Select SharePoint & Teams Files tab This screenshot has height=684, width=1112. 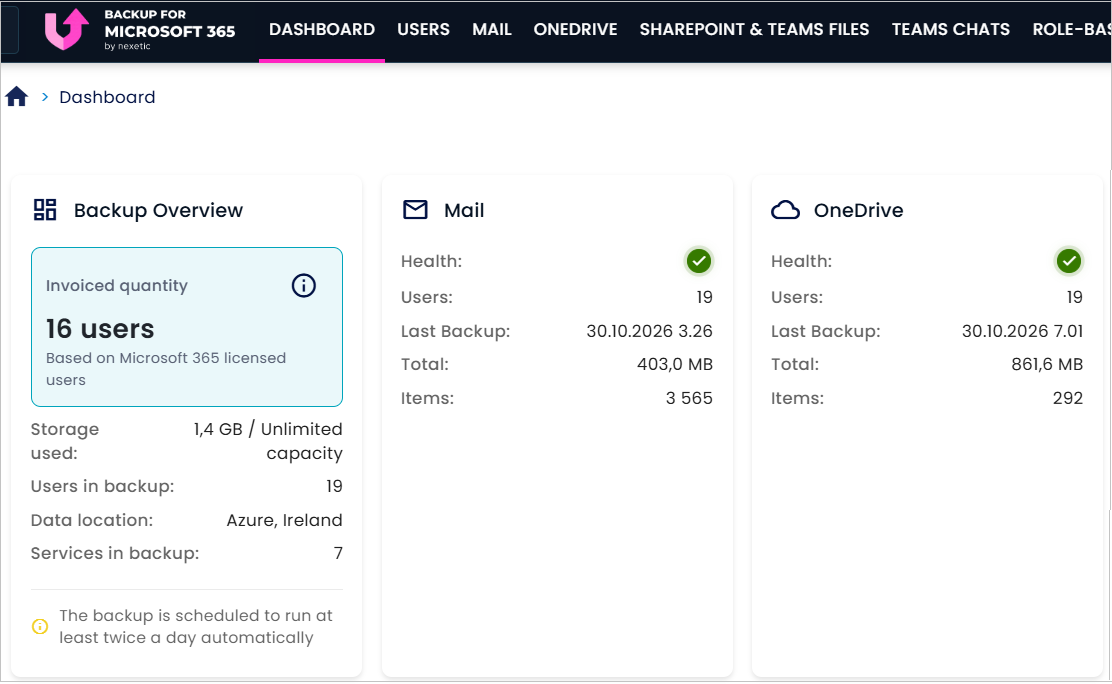pyautogui.click(x=754, y=29)
